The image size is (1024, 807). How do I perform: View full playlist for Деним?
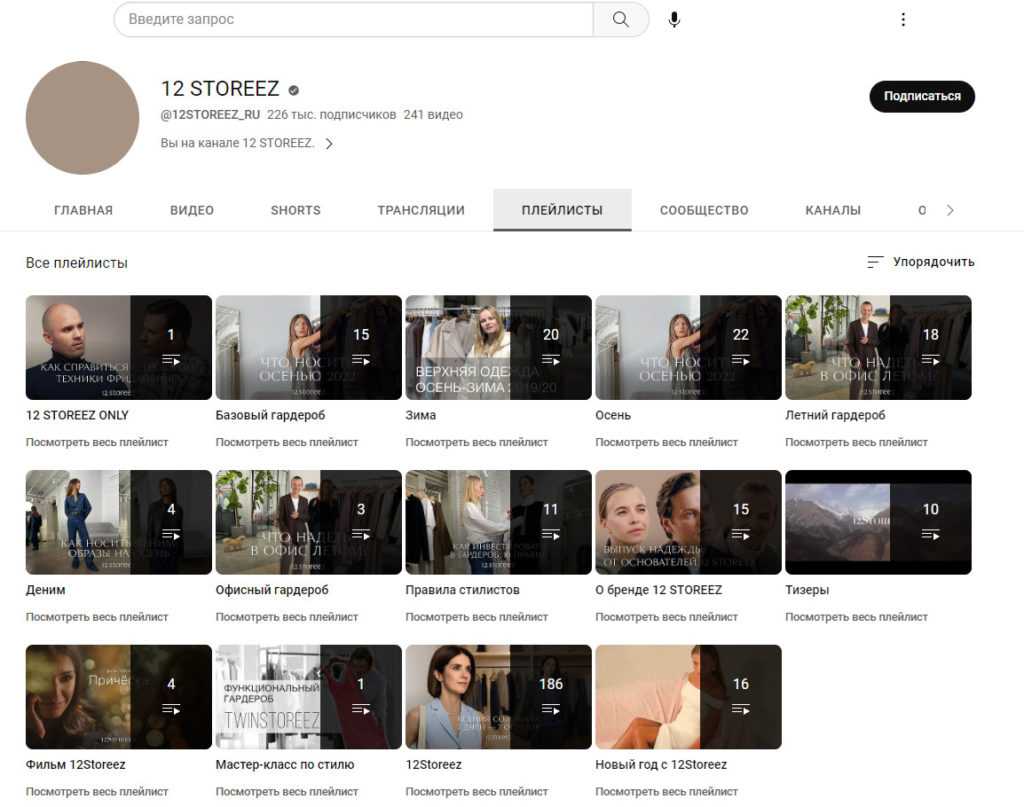click(97, 617)
